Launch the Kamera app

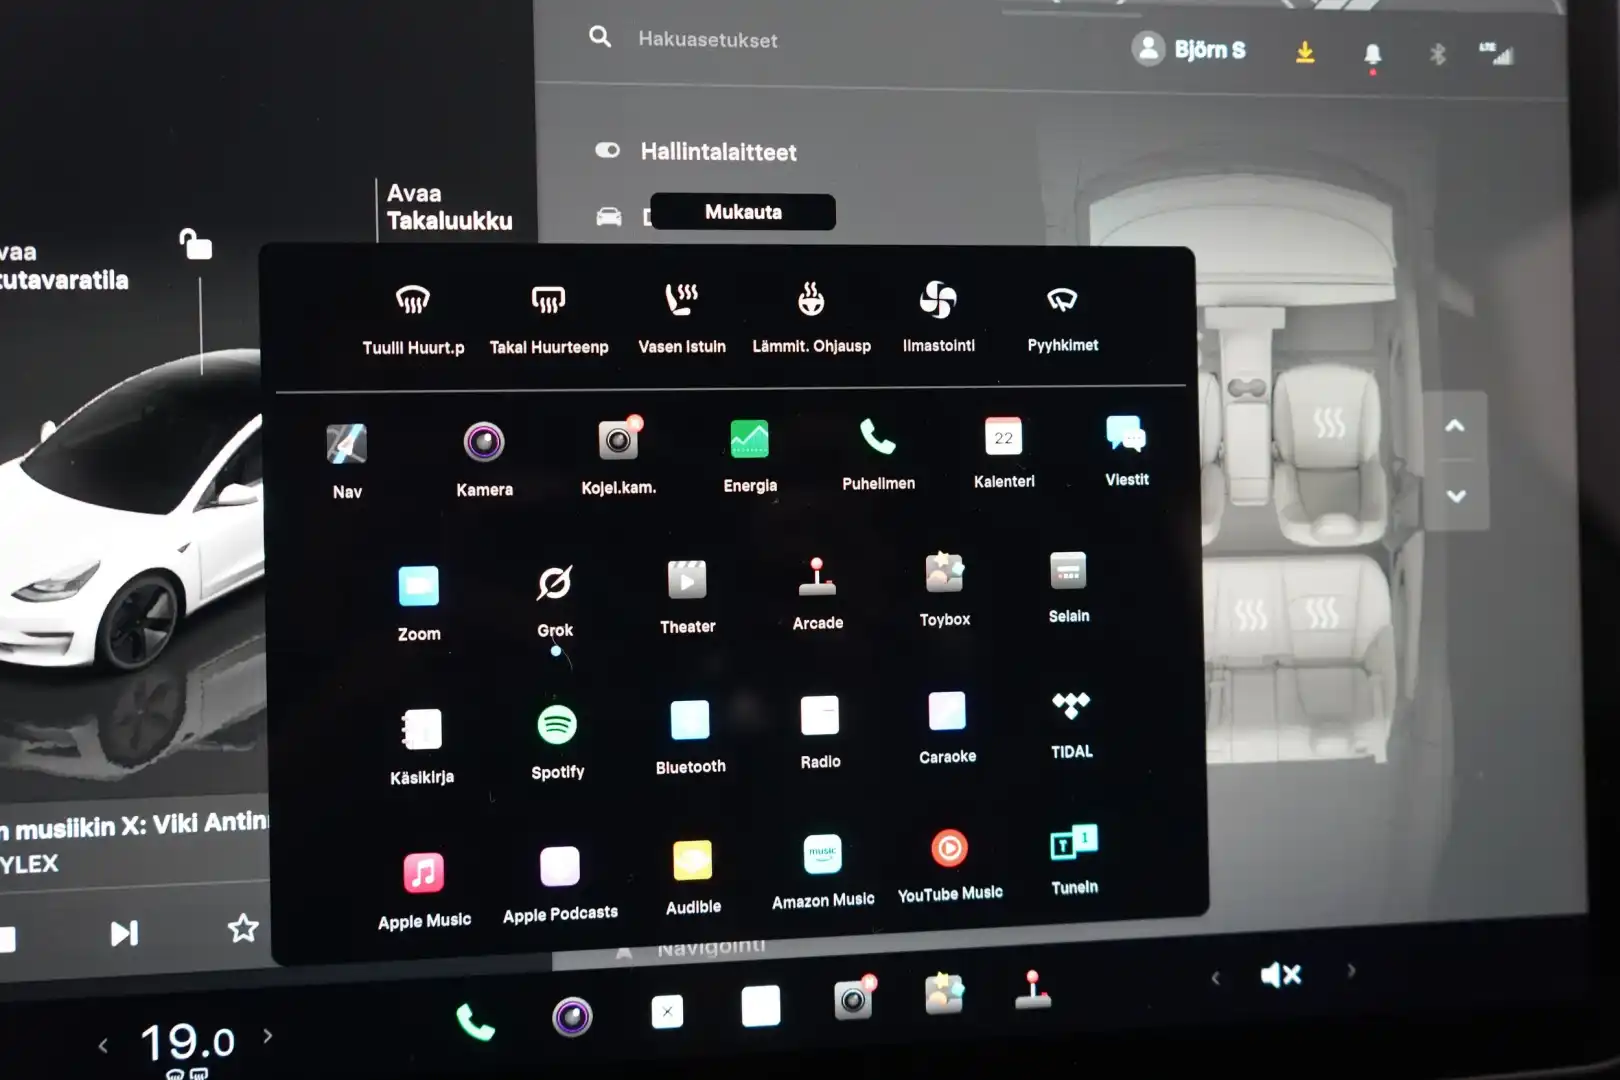click(x=484, y=459)
